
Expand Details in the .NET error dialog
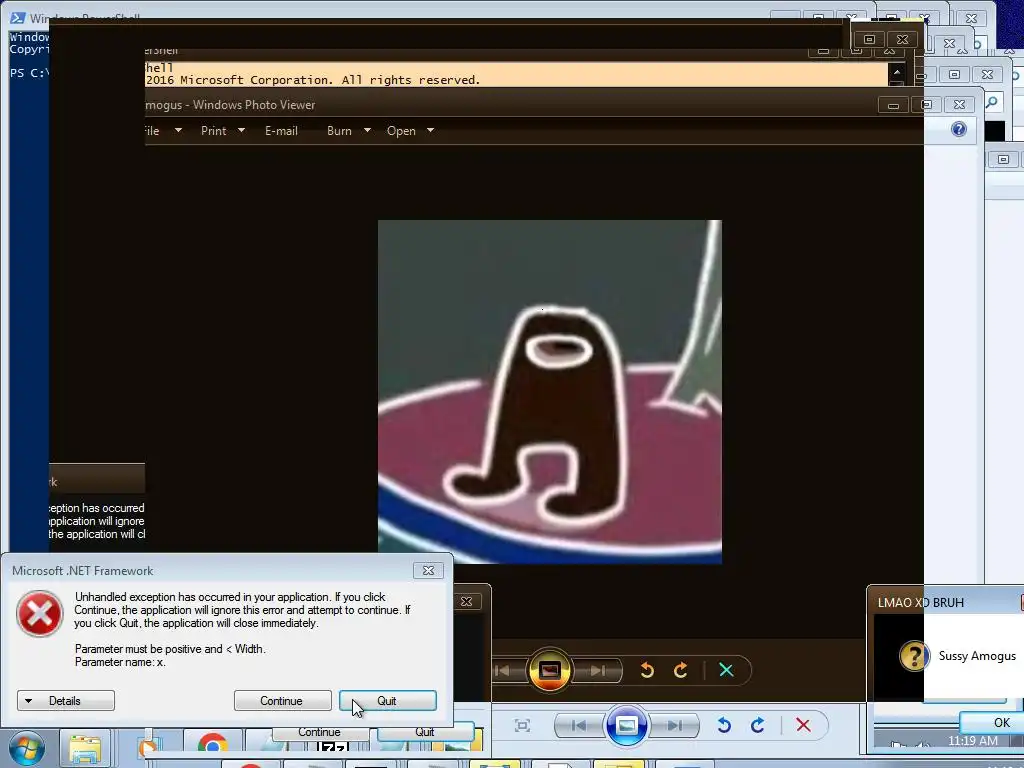pyautogui.click(x=65, y=701)
